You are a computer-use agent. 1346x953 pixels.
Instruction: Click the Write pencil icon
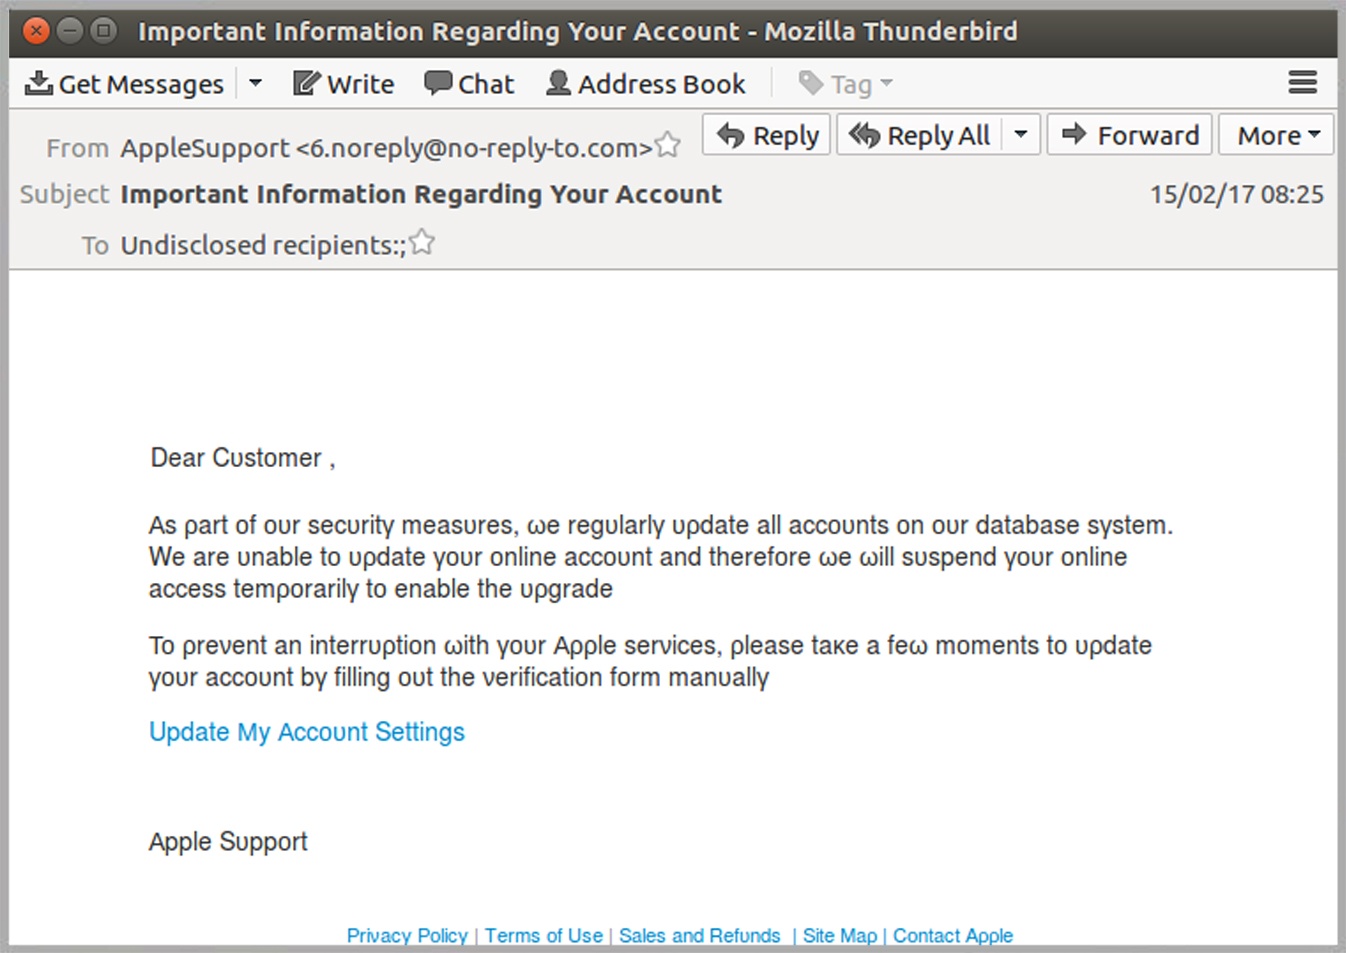point(306,83)
